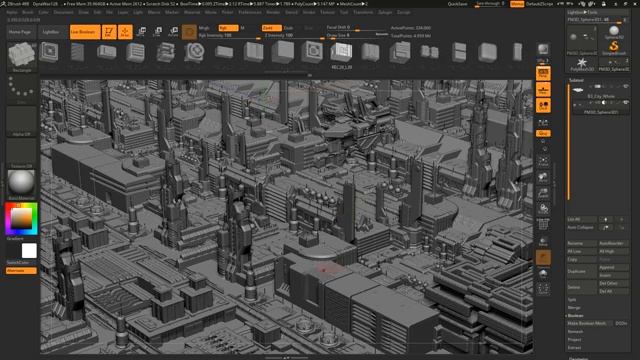Toggle the Rgb mode button

point(228,28)
